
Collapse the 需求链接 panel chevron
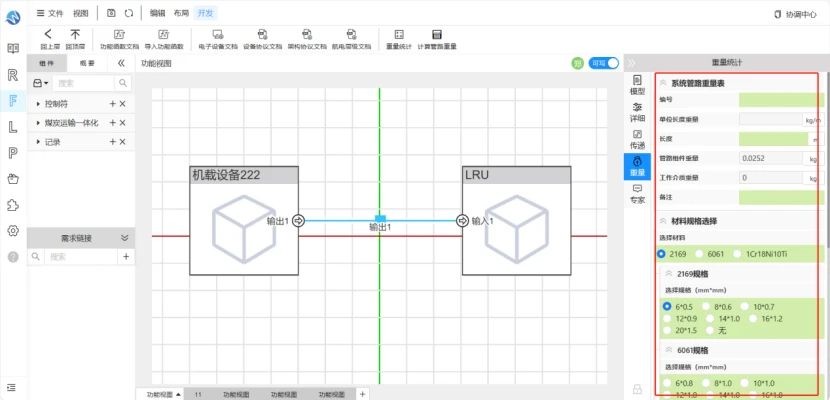(125, 238)
